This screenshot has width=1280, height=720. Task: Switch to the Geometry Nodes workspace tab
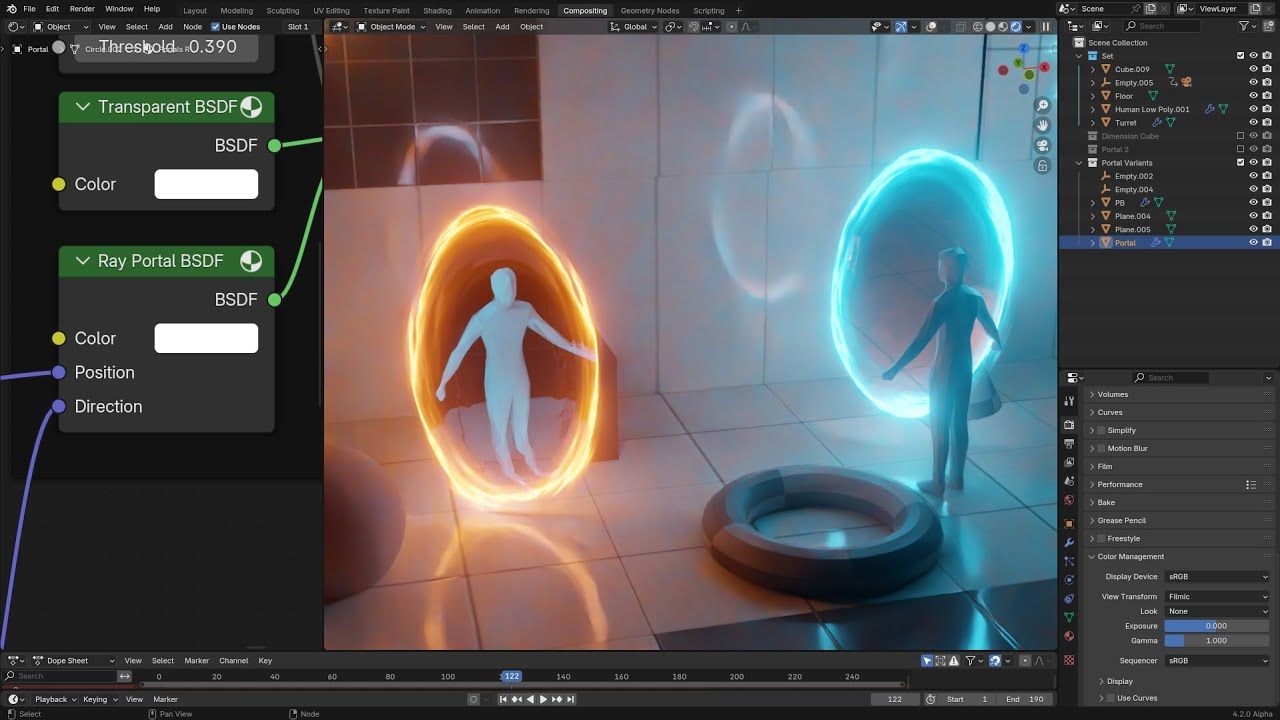pyautogui.click(x=650, y=10)
